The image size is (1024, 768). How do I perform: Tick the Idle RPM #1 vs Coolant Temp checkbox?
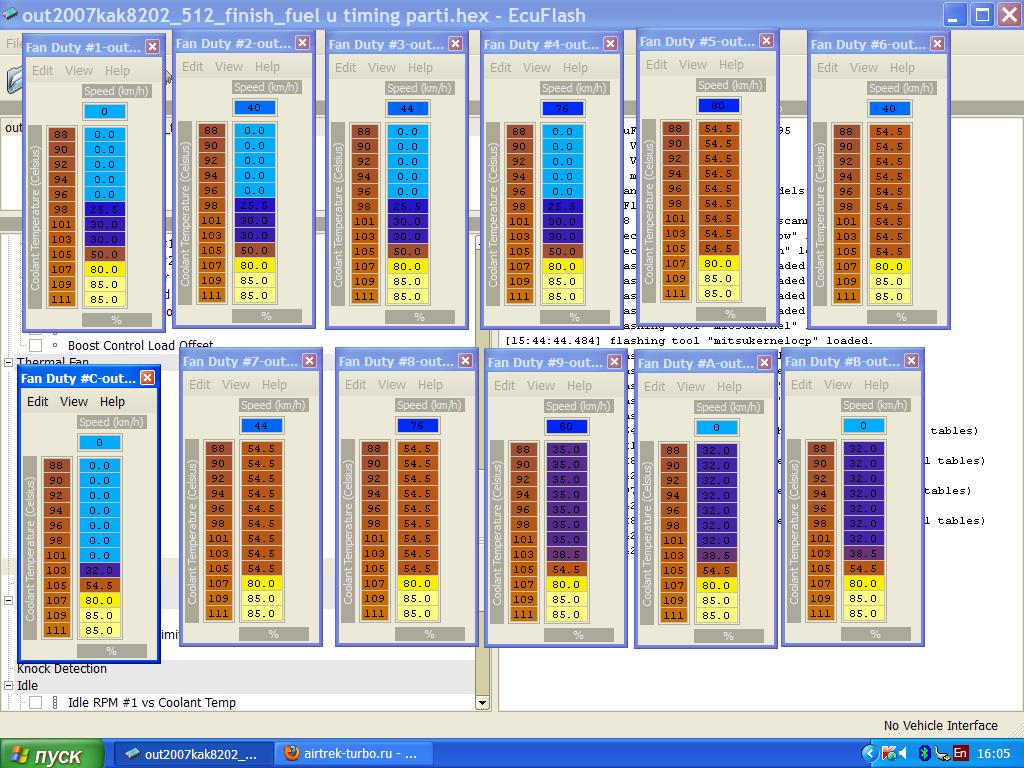[x=35, y=703]
